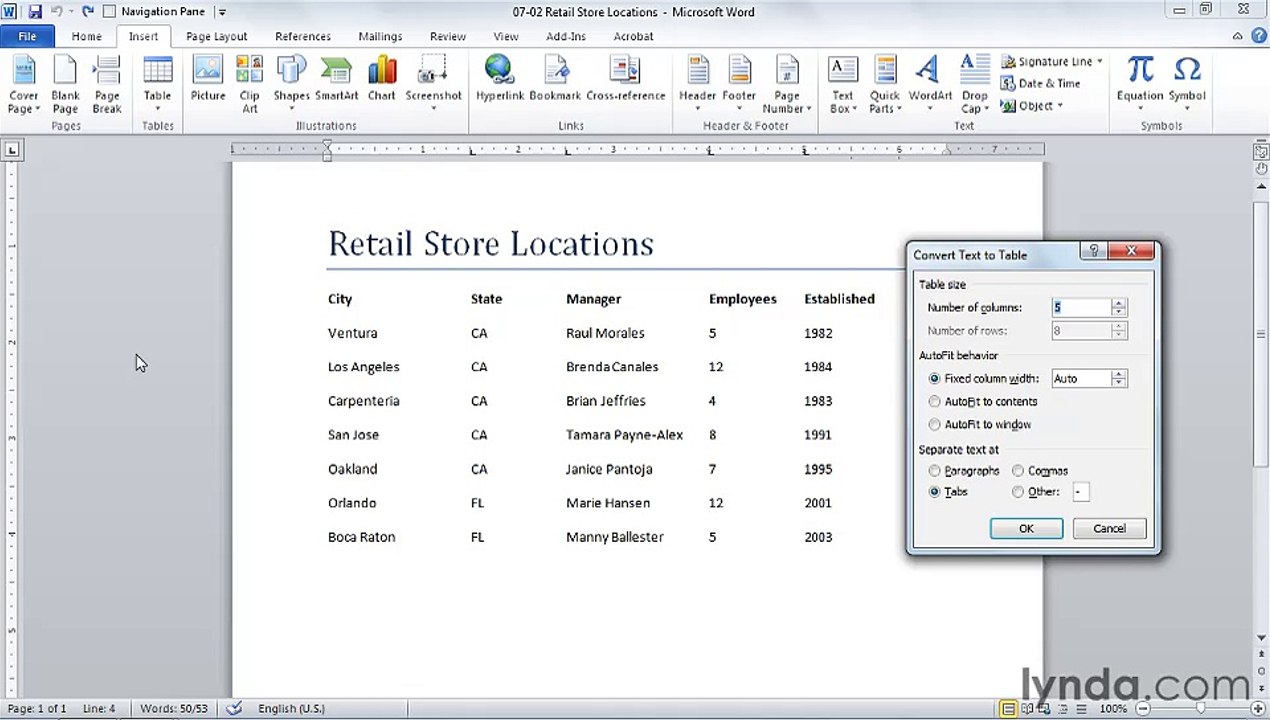Click the dialog Help question mark button

pyautogui.click(x=1093, y=251)
